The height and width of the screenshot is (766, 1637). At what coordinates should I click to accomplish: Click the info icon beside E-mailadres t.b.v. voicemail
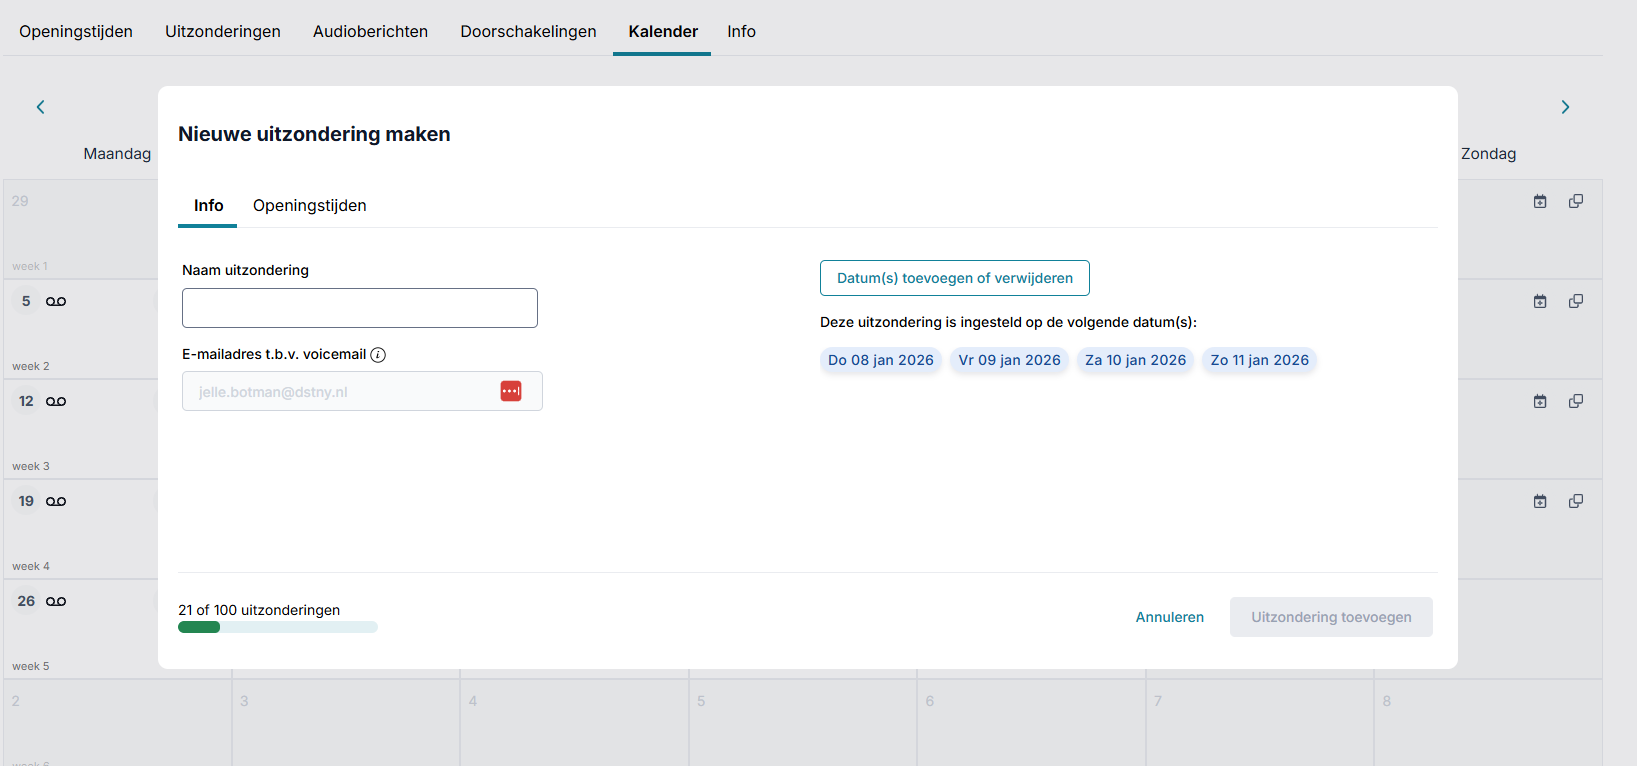pyautogui.click(x=378, y=355)
